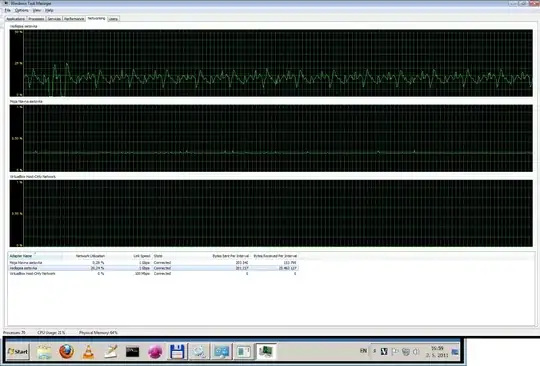Image resolution: width=540 pixels, height=366 pixels.
Task: Sort by State column header
Action: (x=179, y=256)
